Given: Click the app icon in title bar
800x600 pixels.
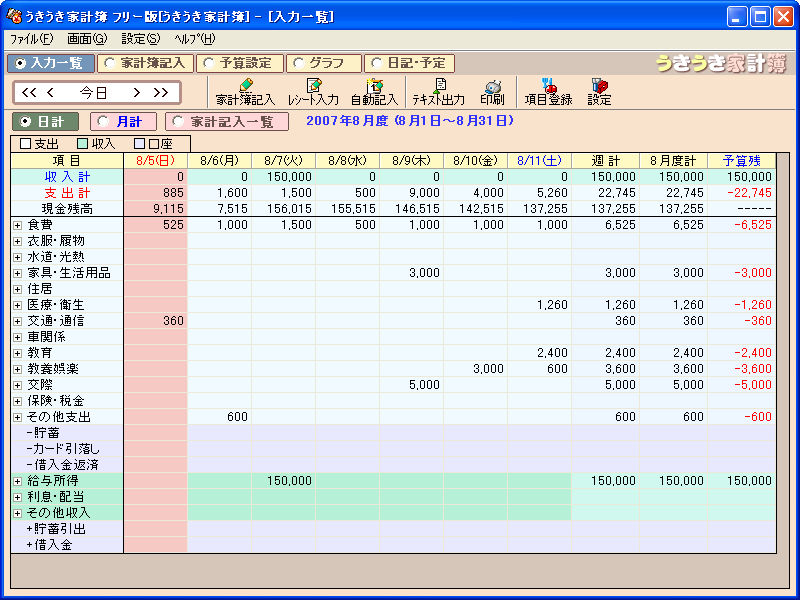Looking at the screenshot, I should click(14, 17).
